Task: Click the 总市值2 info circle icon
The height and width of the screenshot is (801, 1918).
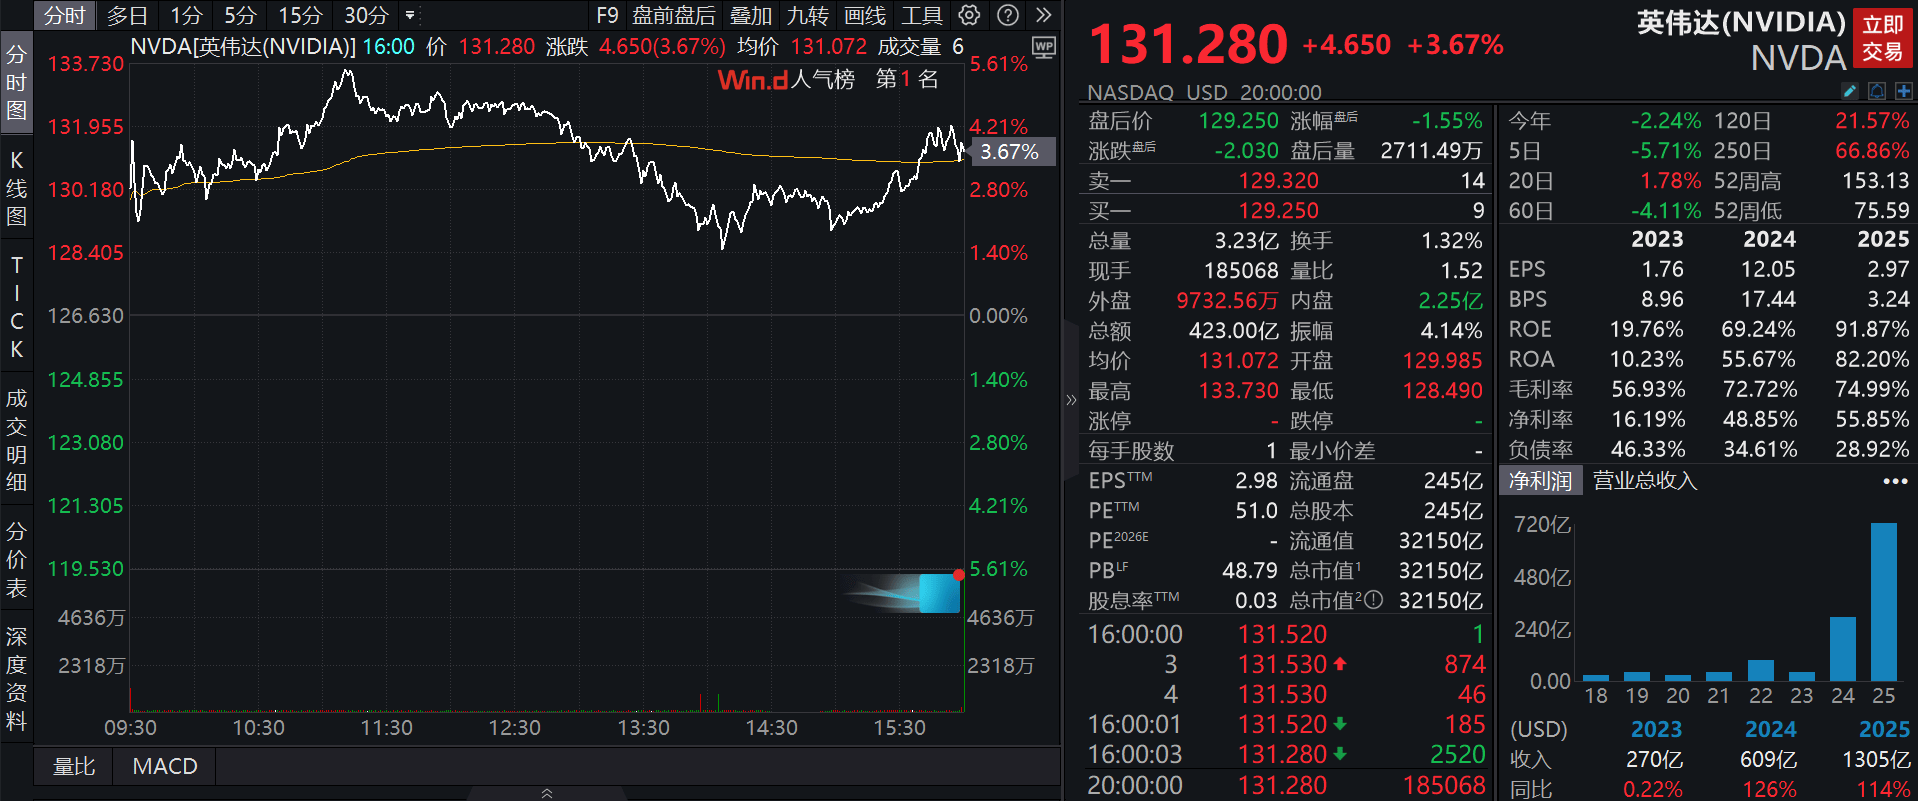Action: point(1374,600)
